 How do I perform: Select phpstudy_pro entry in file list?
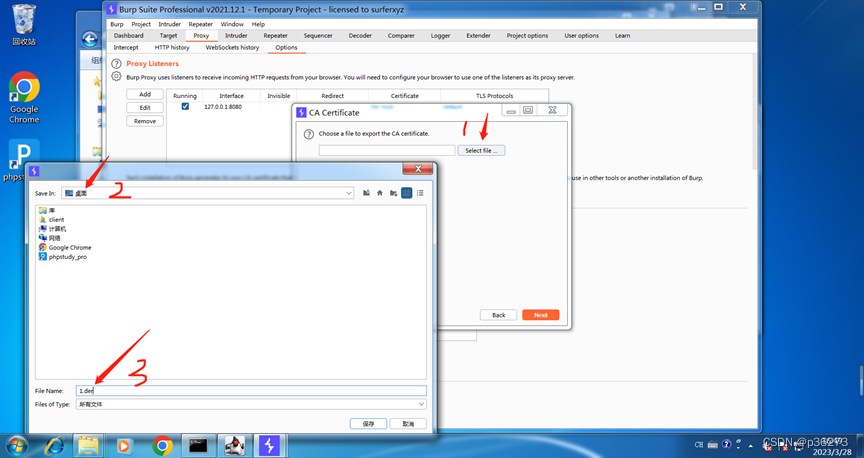[x=63, y=257]
